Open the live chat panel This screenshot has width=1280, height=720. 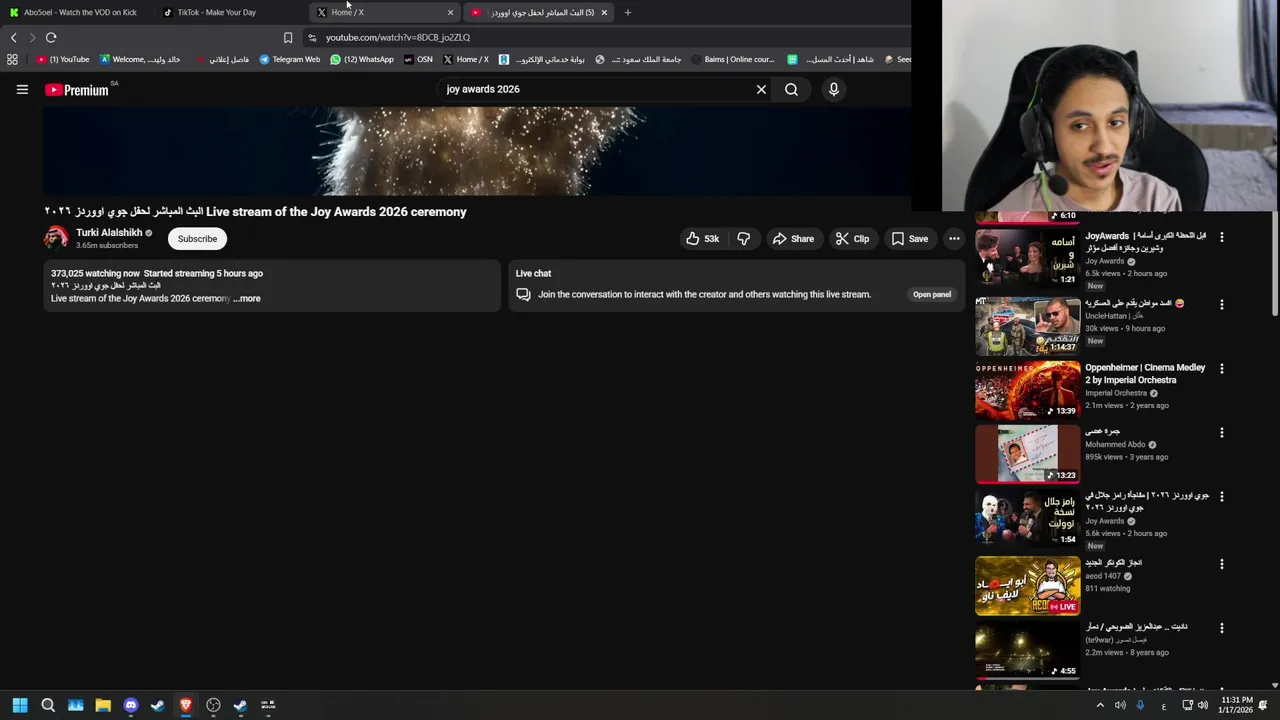[931, 294]
